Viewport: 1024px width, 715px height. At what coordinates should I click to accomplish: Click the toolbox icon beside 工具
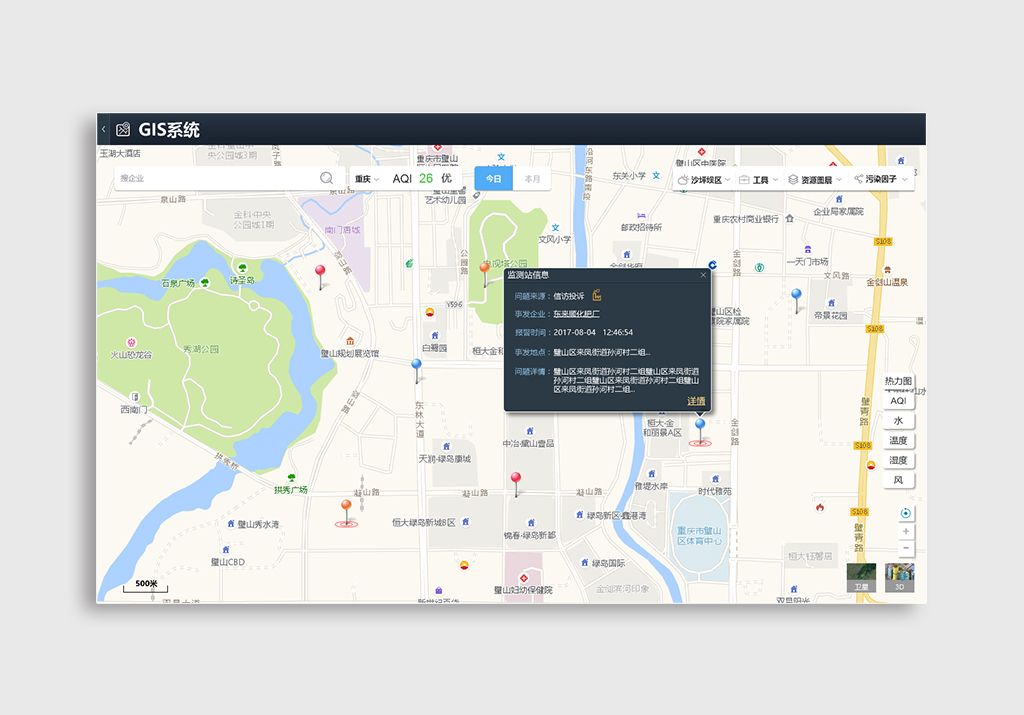point(744,180)
